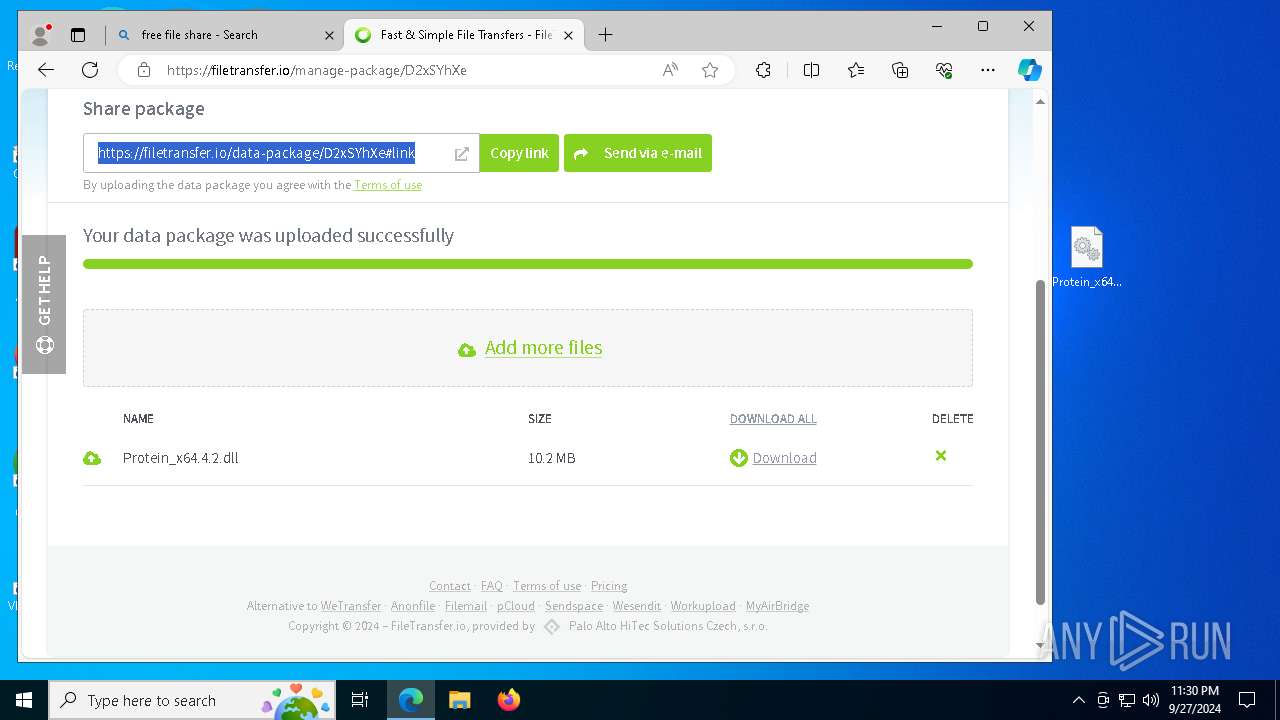Open the MyAirBridge alternative link
The width and height of the screenshot is (1280, 720).
777,606
